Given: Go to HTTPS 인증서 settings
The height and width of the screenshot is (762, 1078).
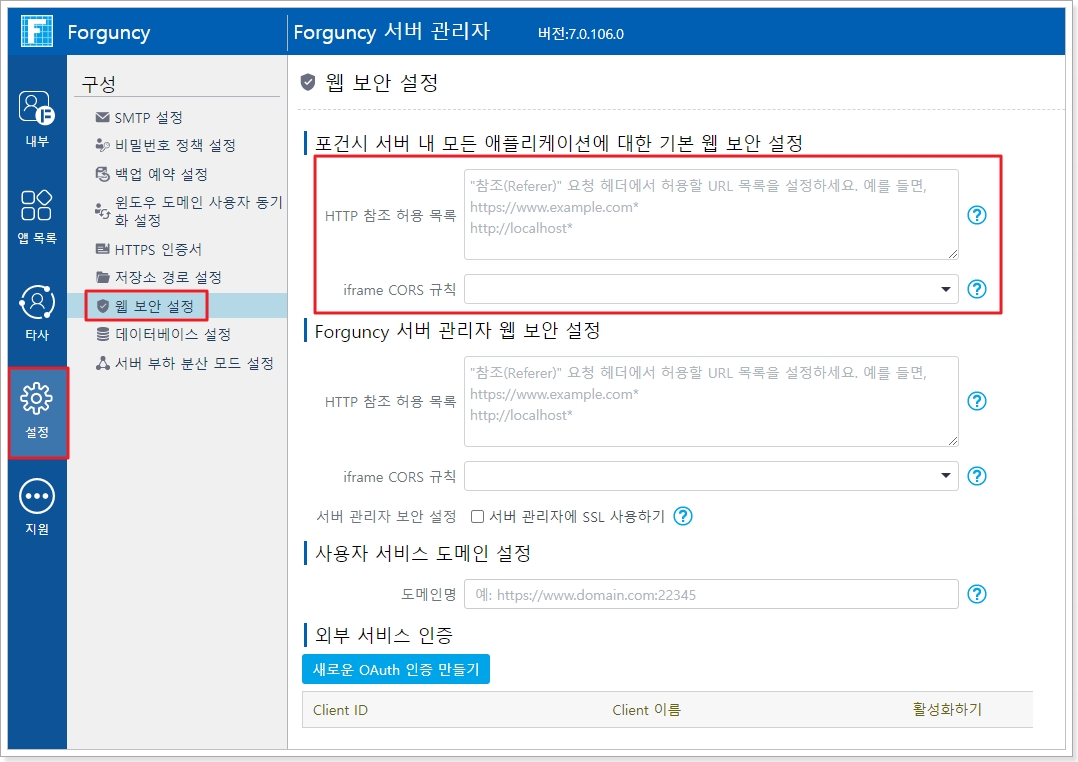Looking at the screenshot, I should (x=158, y=249).
